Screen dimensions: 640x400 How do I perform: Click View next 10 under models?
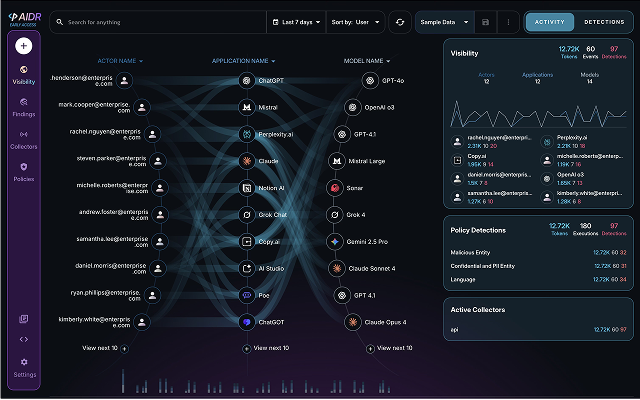click(x=390, y=348)
